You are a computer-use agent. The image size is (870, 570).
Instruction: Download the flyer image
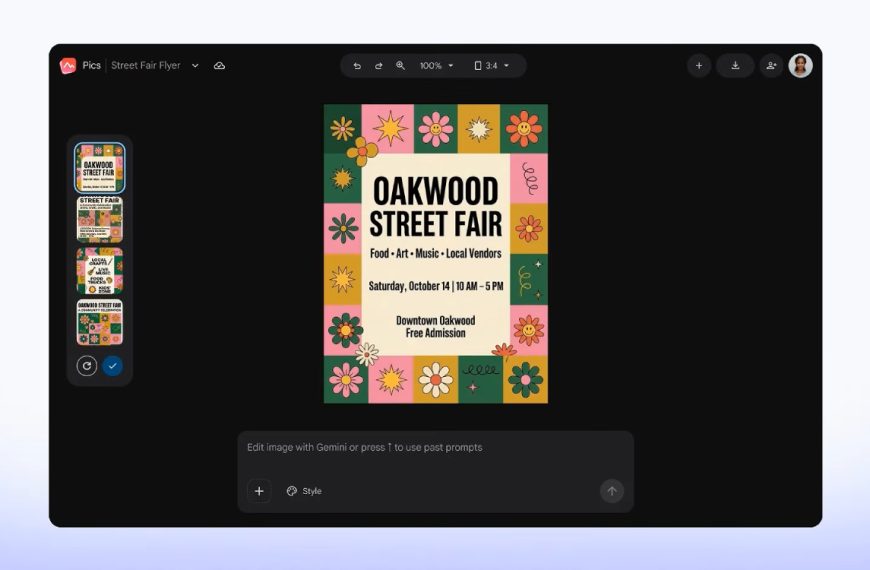[735, 65]
